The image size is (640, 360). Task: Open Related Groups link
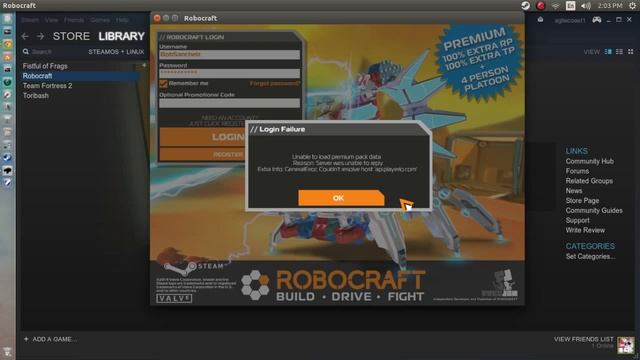[x=589, y=181]
